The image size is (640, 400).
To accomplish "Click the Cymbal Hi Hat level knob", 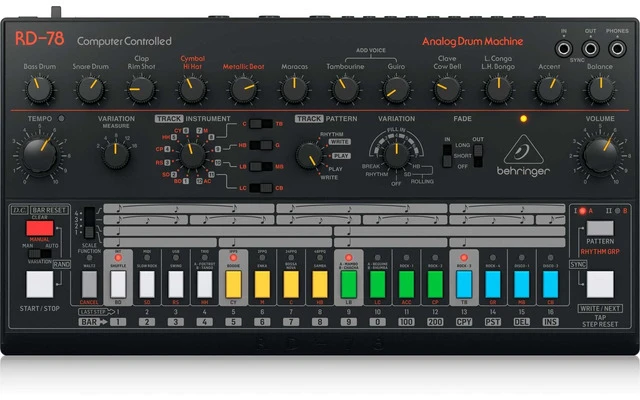I will coord(192,89).
